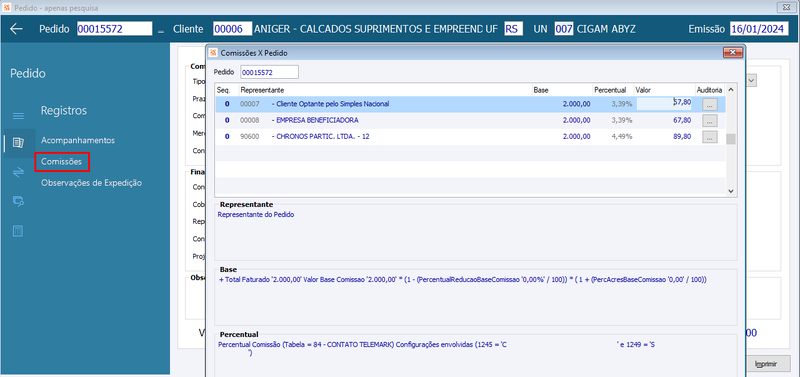Click the 89,80 valor cell

682,137
